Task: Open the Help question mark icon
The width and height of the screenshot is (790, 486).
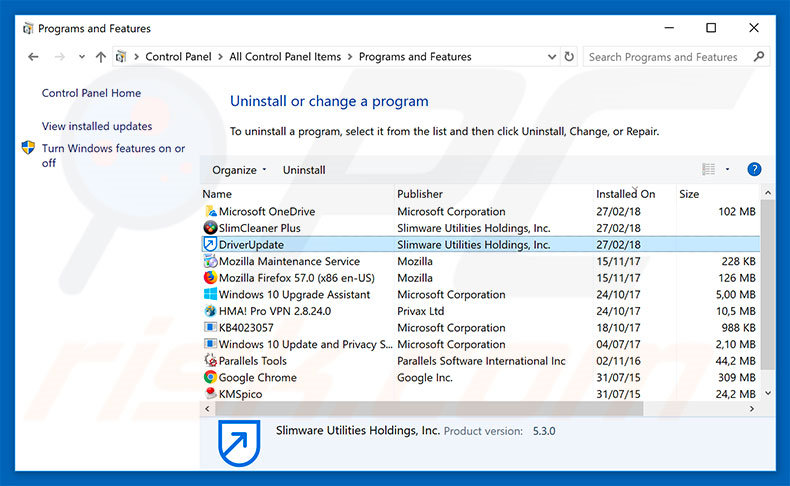Action: [x=755, y=170]
